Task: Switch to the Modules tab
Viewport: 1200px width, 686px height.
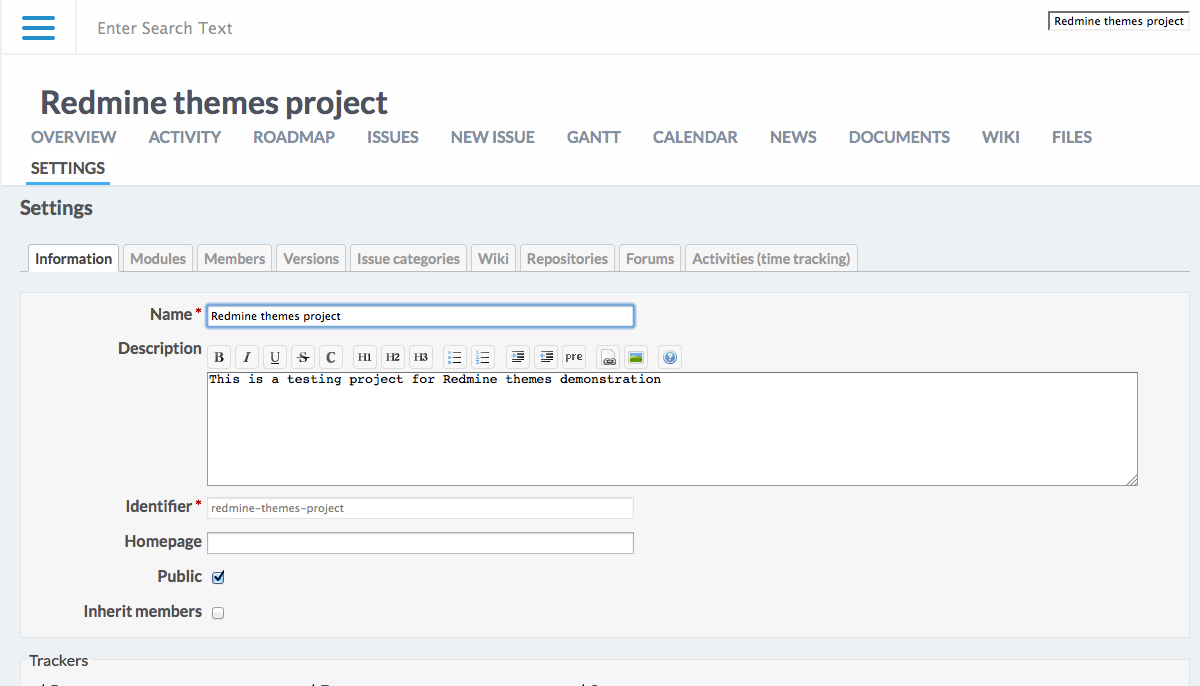Action: 158,258
